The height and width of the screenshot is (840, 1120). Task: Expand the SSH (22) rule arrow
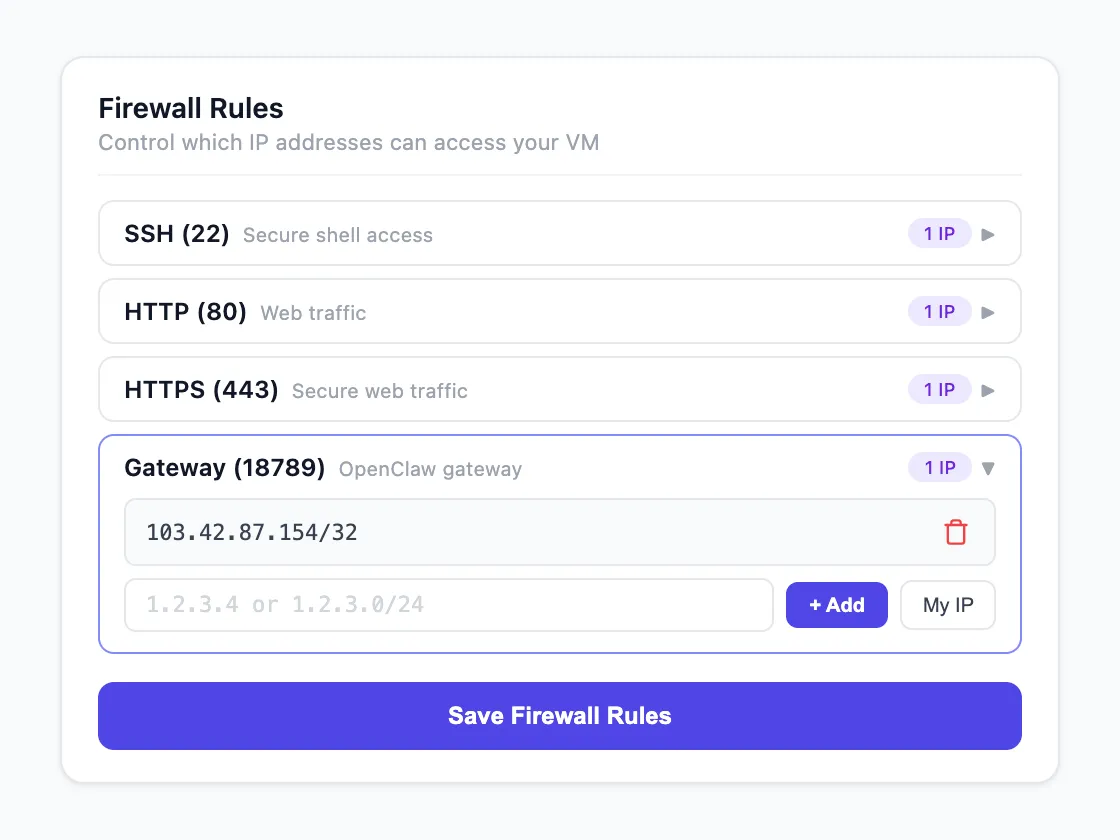pos(988,235)
